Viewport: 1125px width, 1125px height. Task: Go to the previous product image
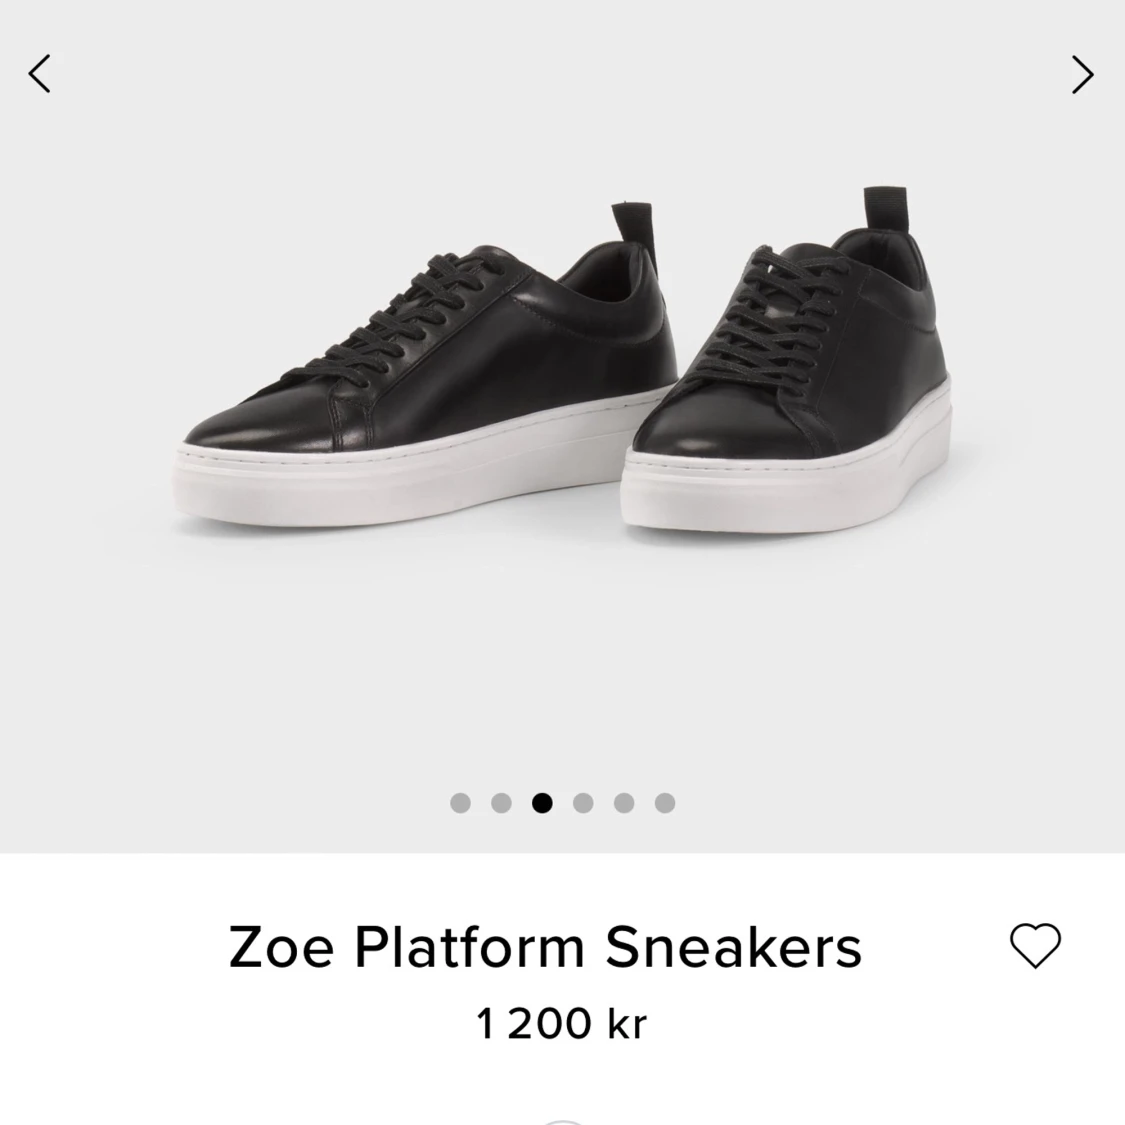(39, 74)
